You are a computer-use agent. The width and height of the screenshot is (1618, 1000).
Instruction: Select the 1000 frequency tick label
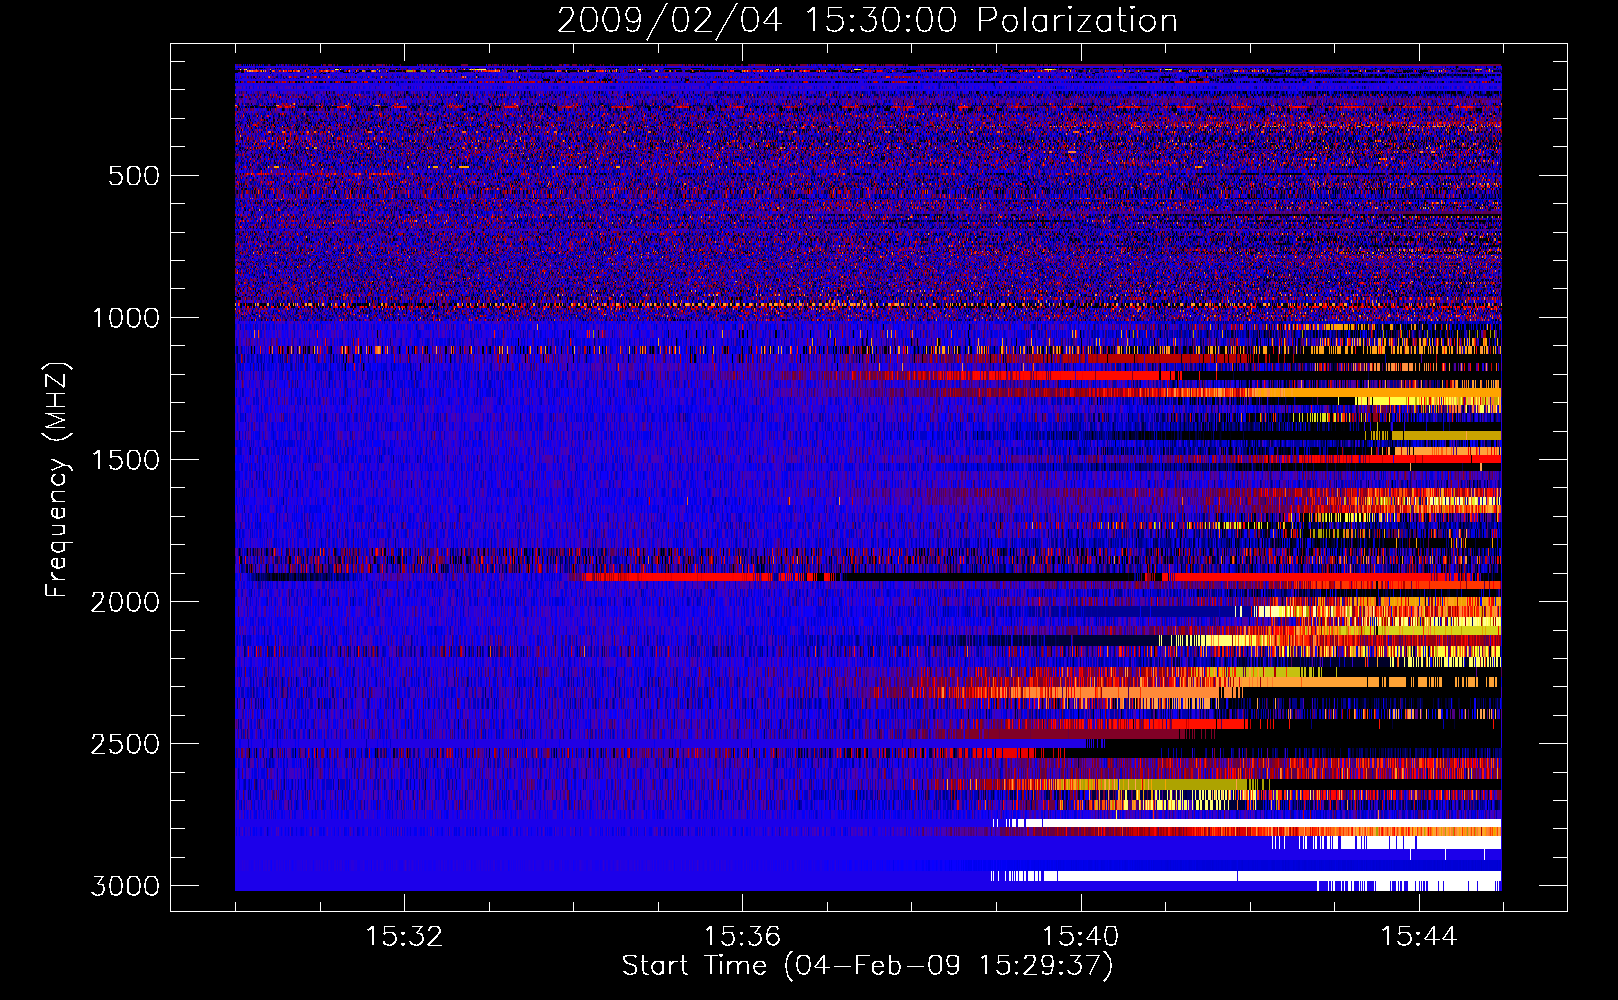[x=125, y=318]
